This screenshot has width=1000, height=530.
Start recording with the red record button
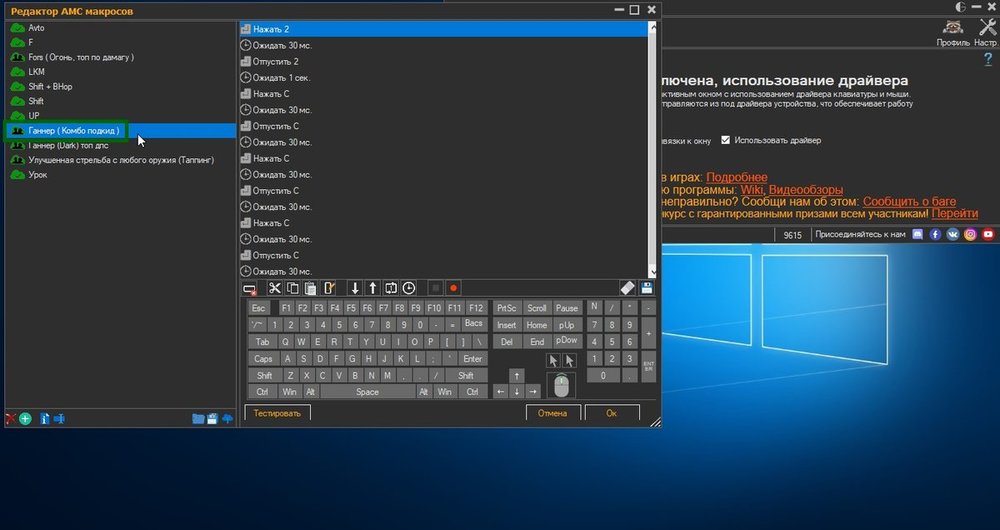453,288
